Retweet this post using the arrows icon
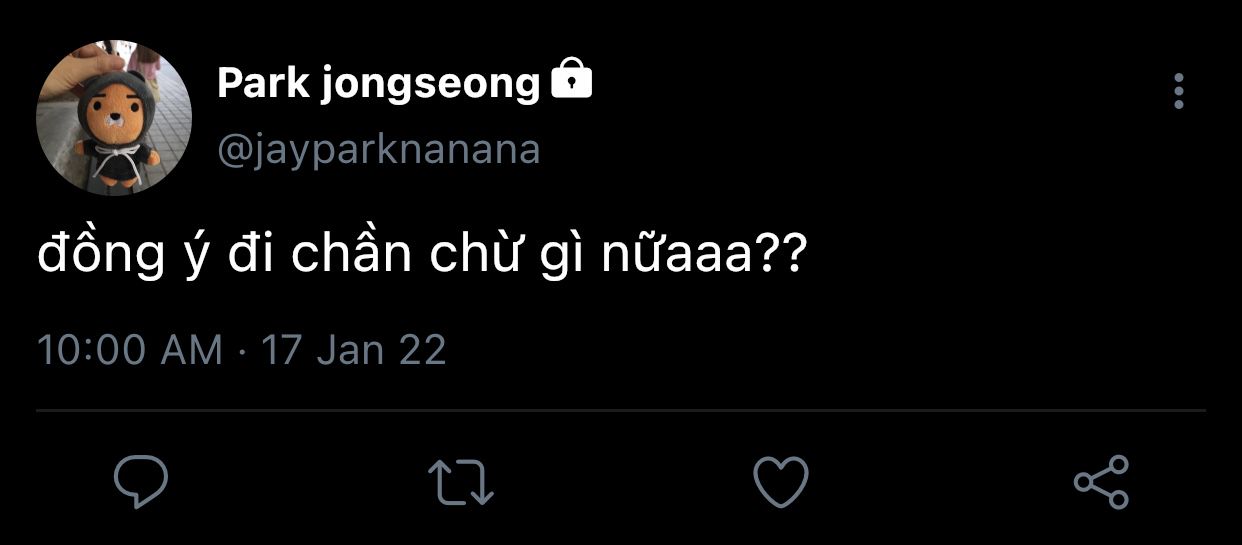1242x545 pixels. pos(461,482)
